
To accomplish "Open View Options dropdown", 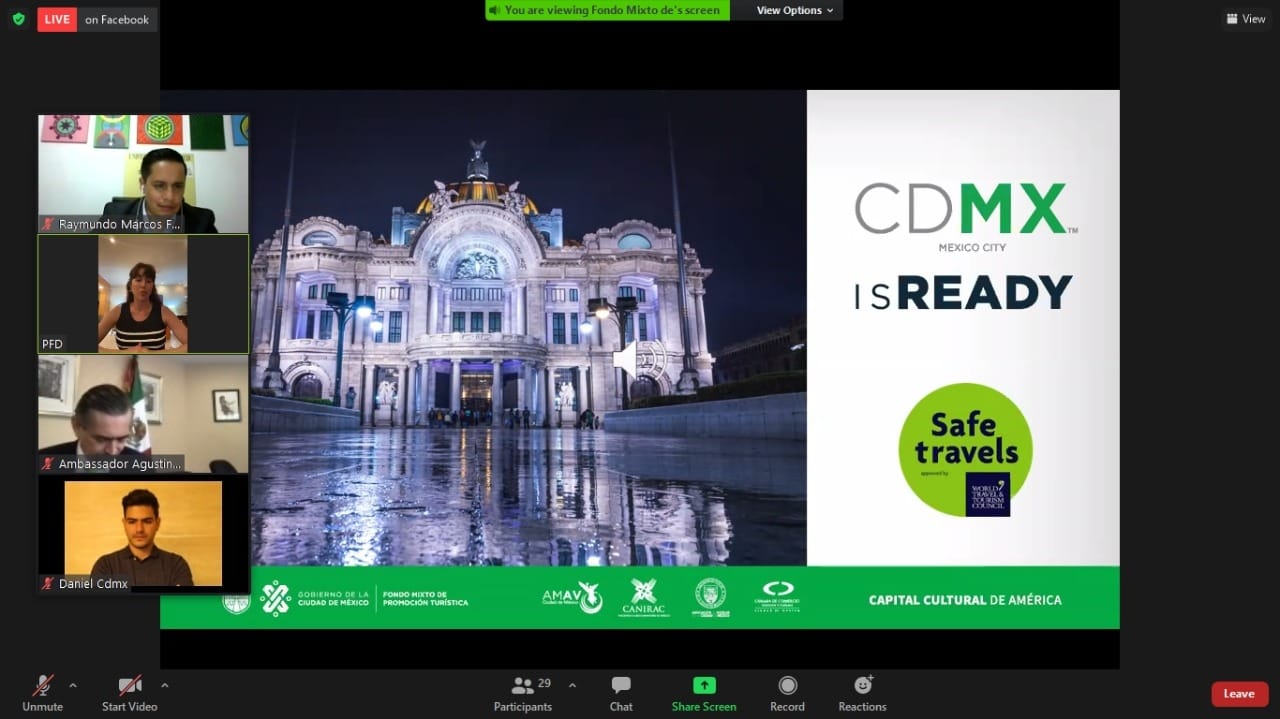I will coord(795,10).
